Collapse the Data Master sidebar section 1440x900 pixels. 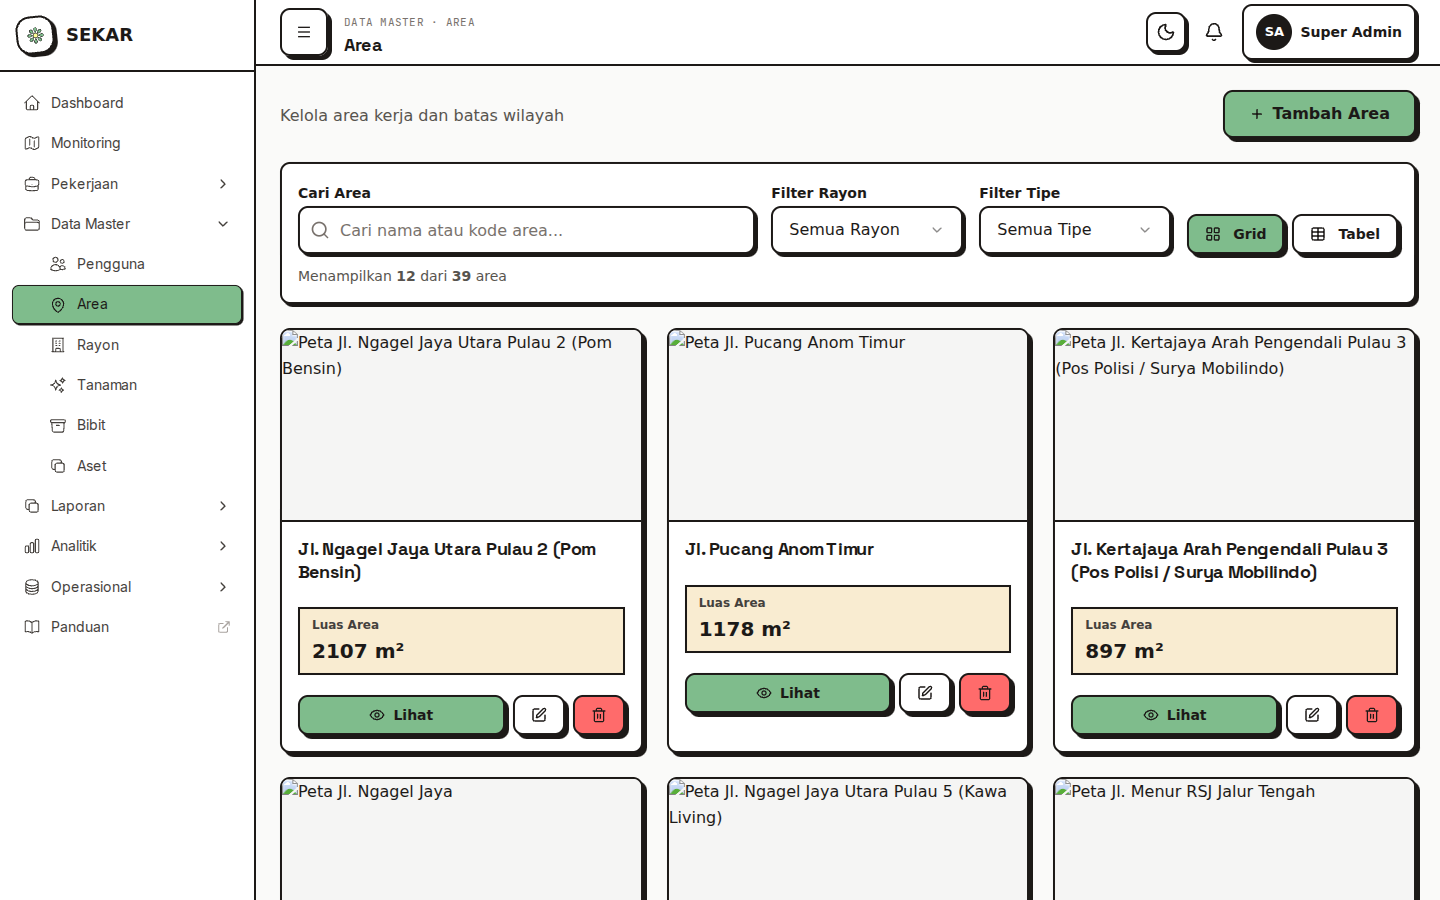point(127,224)
